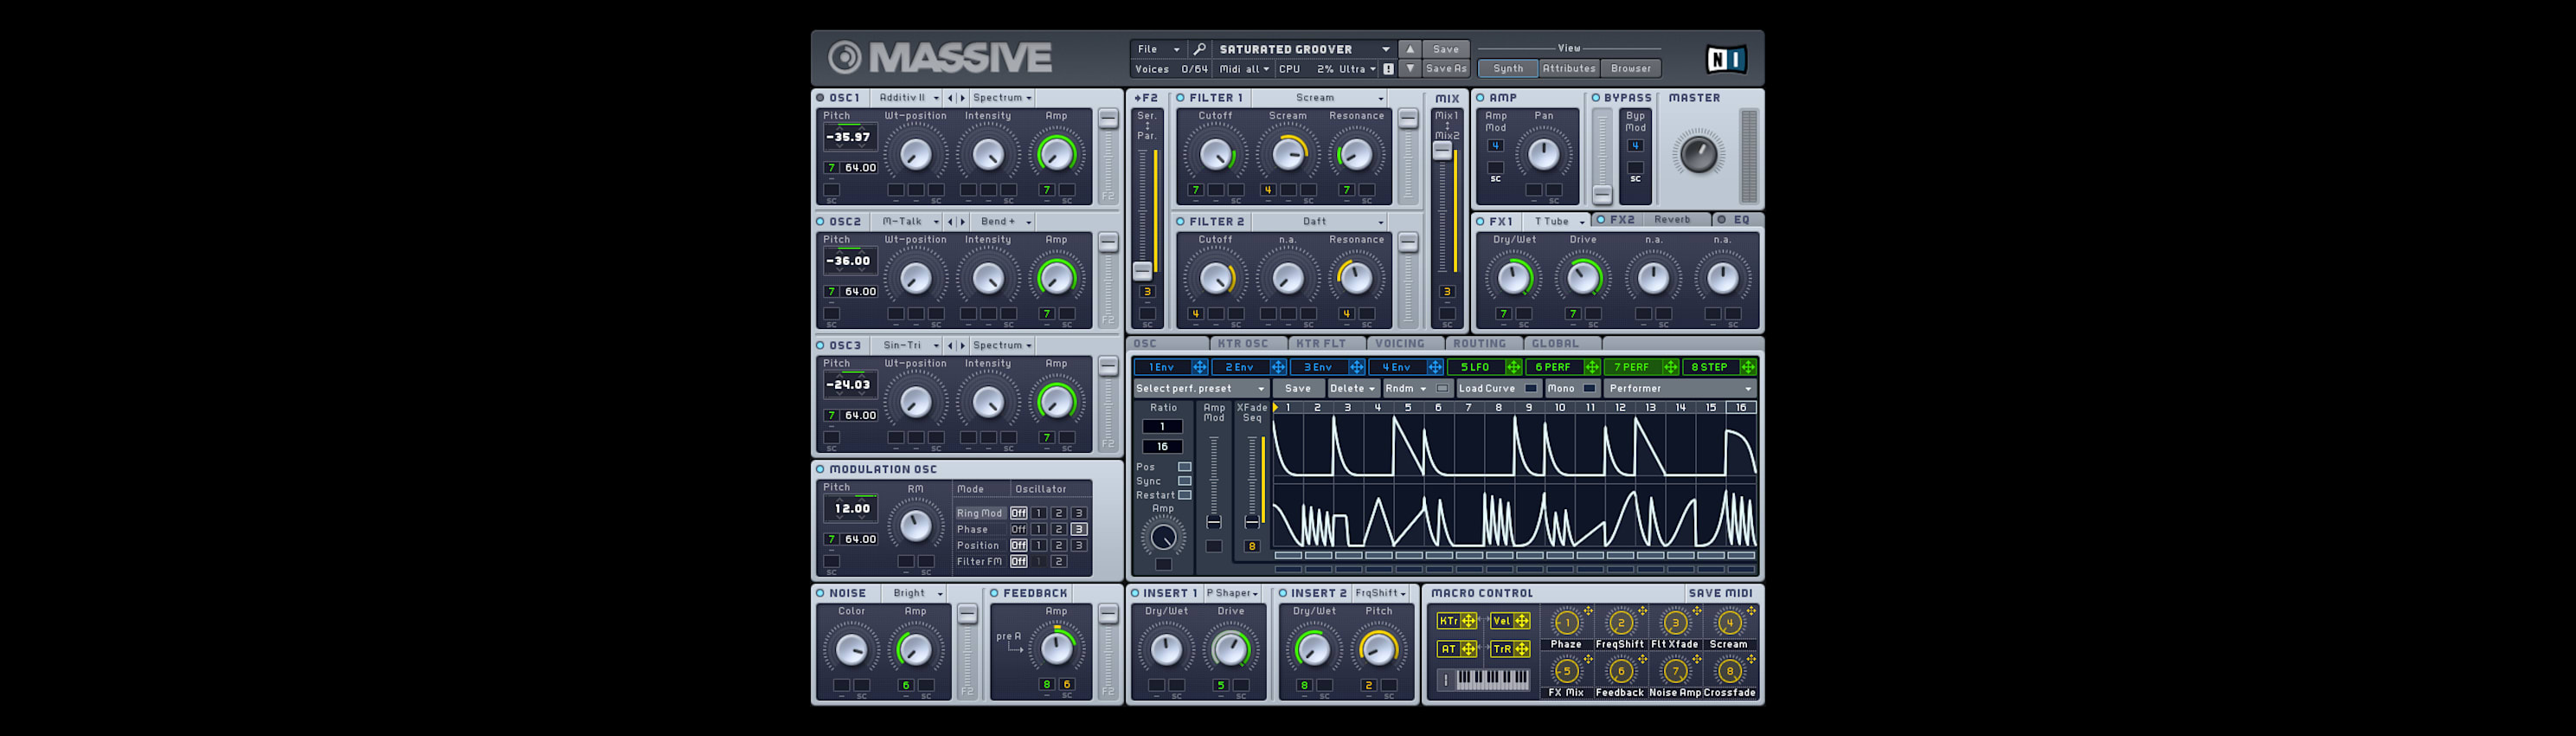Enable the Restart checkbox in performer
The width and height of the screenshot is (2576, 736).
pyautogui.click(x=1185, y=495)
